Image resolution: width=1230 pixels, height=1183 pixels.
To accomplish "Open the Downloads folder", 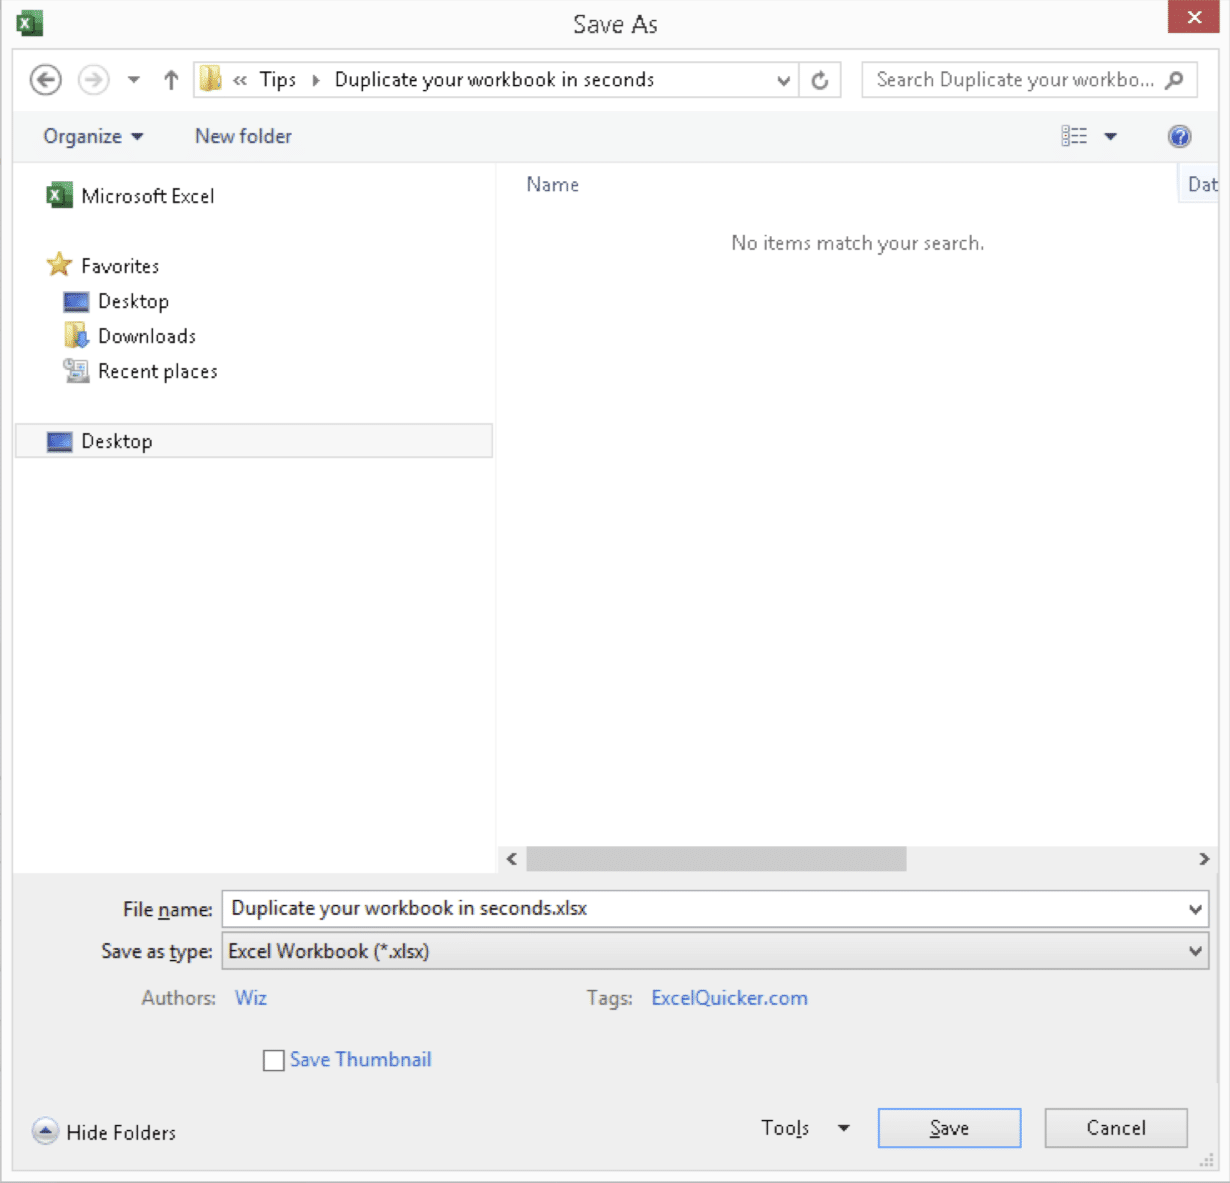I will 147,336.
